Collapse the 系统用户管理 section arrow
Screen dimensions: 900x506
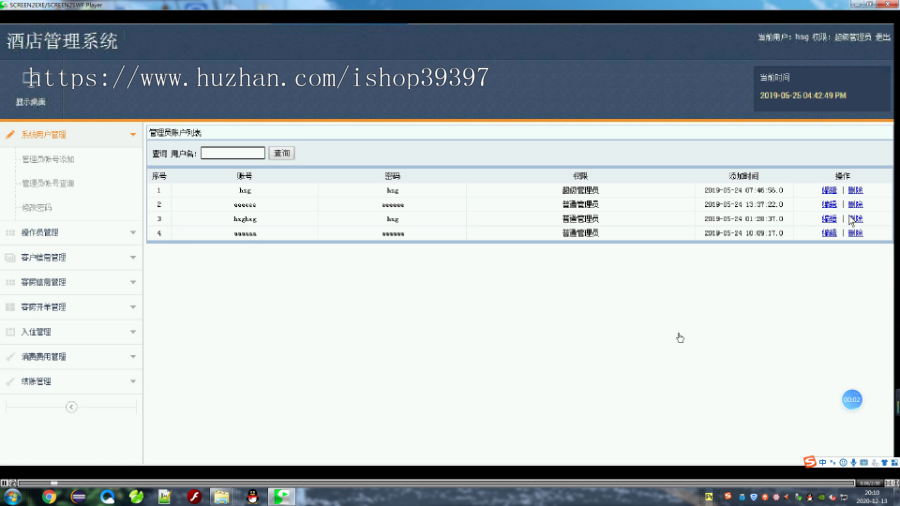click(x=133, y=134)
